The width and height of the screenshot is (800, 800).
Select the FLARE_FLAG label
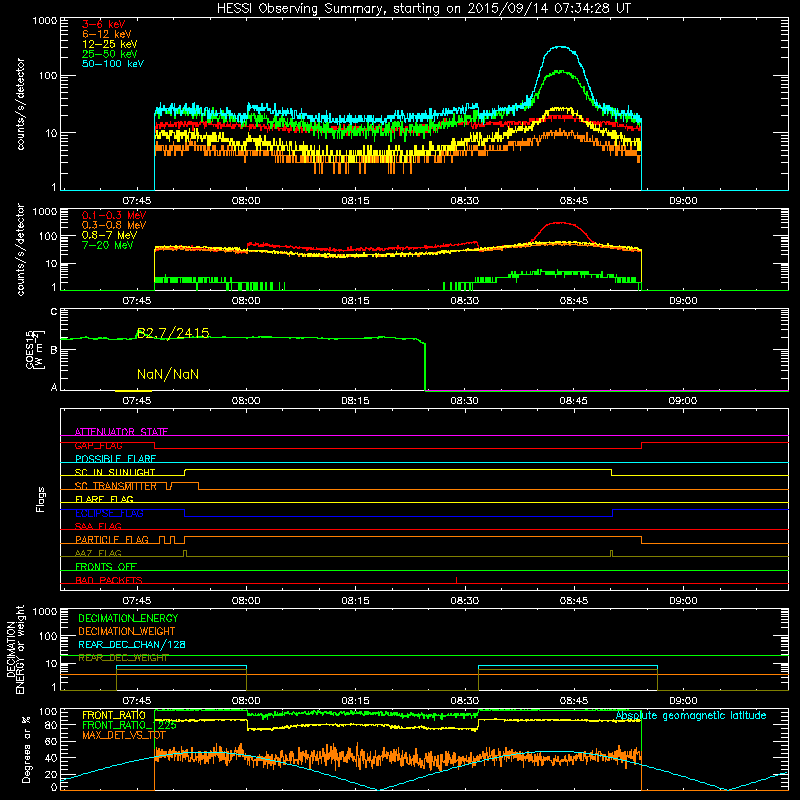click(104, 499)
